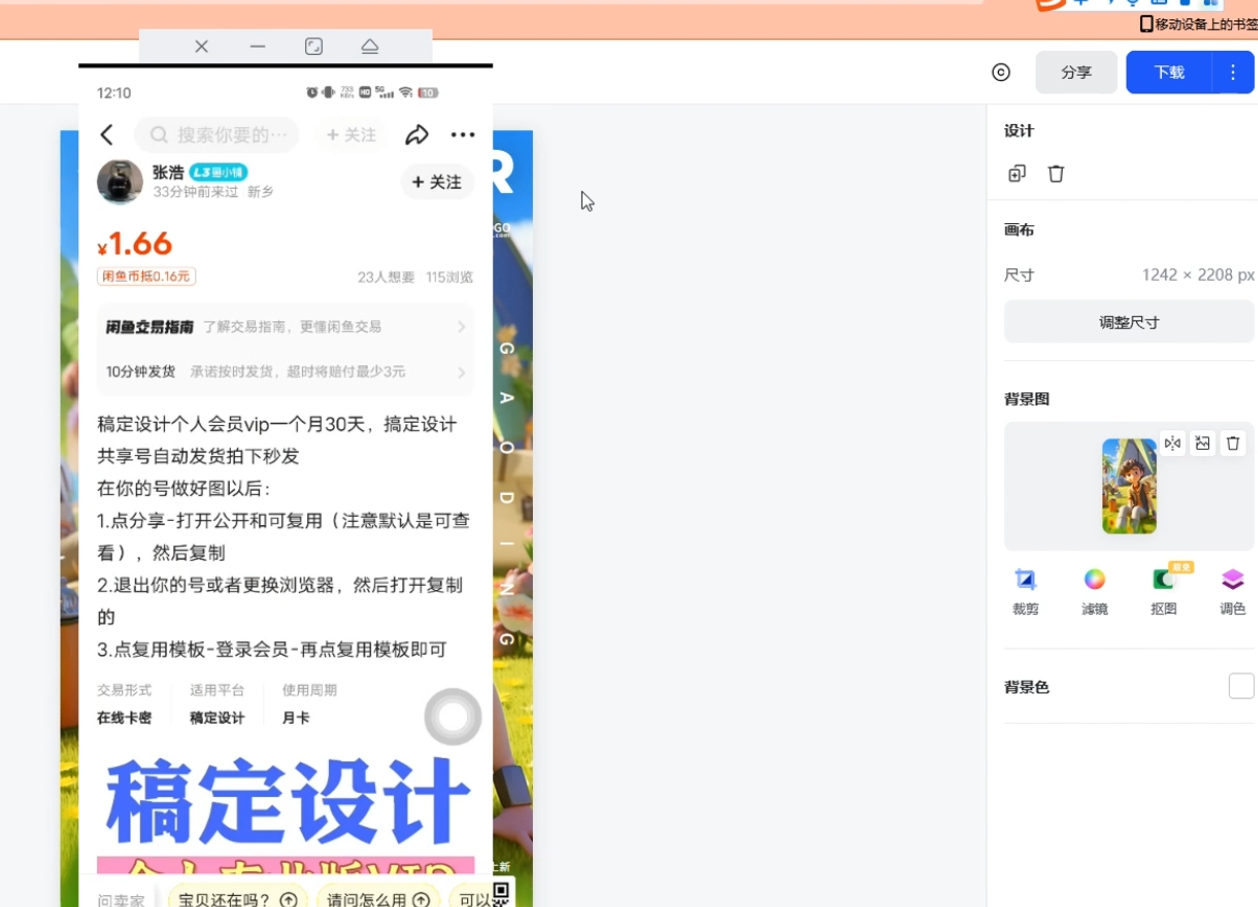Click the 分享 share button
Screen dimensions: 1258x907
tap(1076, 72)
